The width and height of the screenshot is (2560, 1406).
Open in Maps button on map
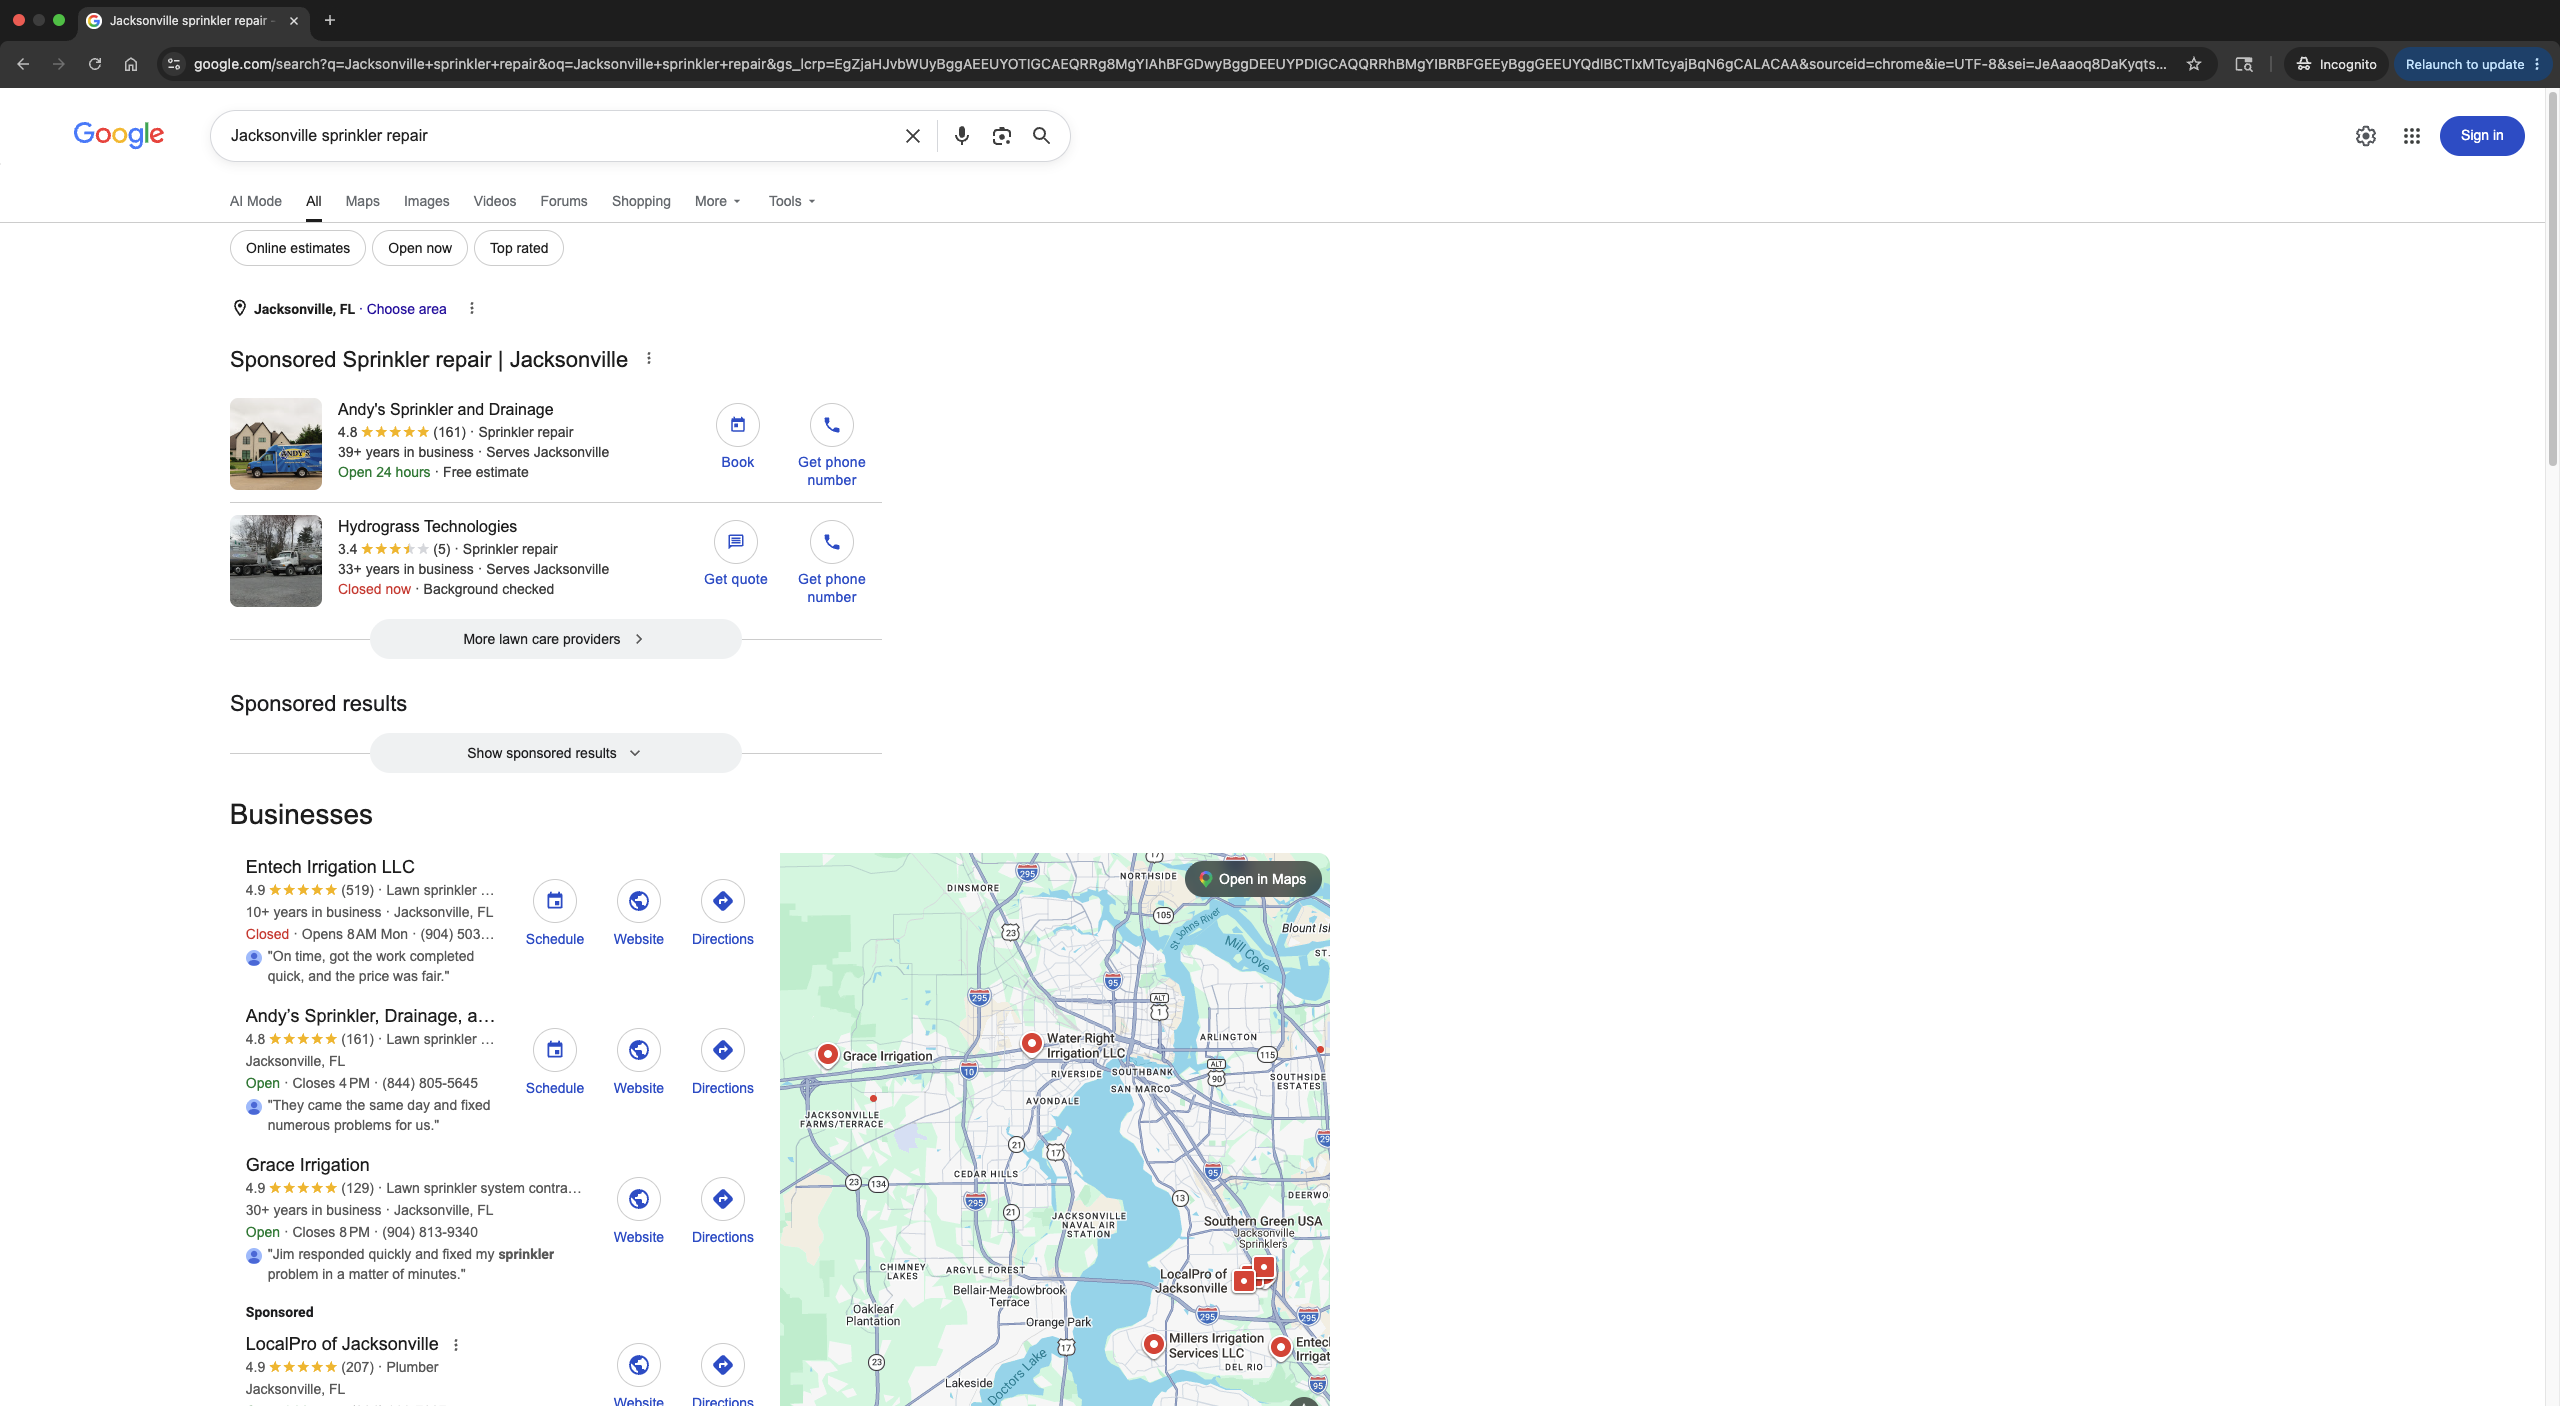(x=1253, y=879)
